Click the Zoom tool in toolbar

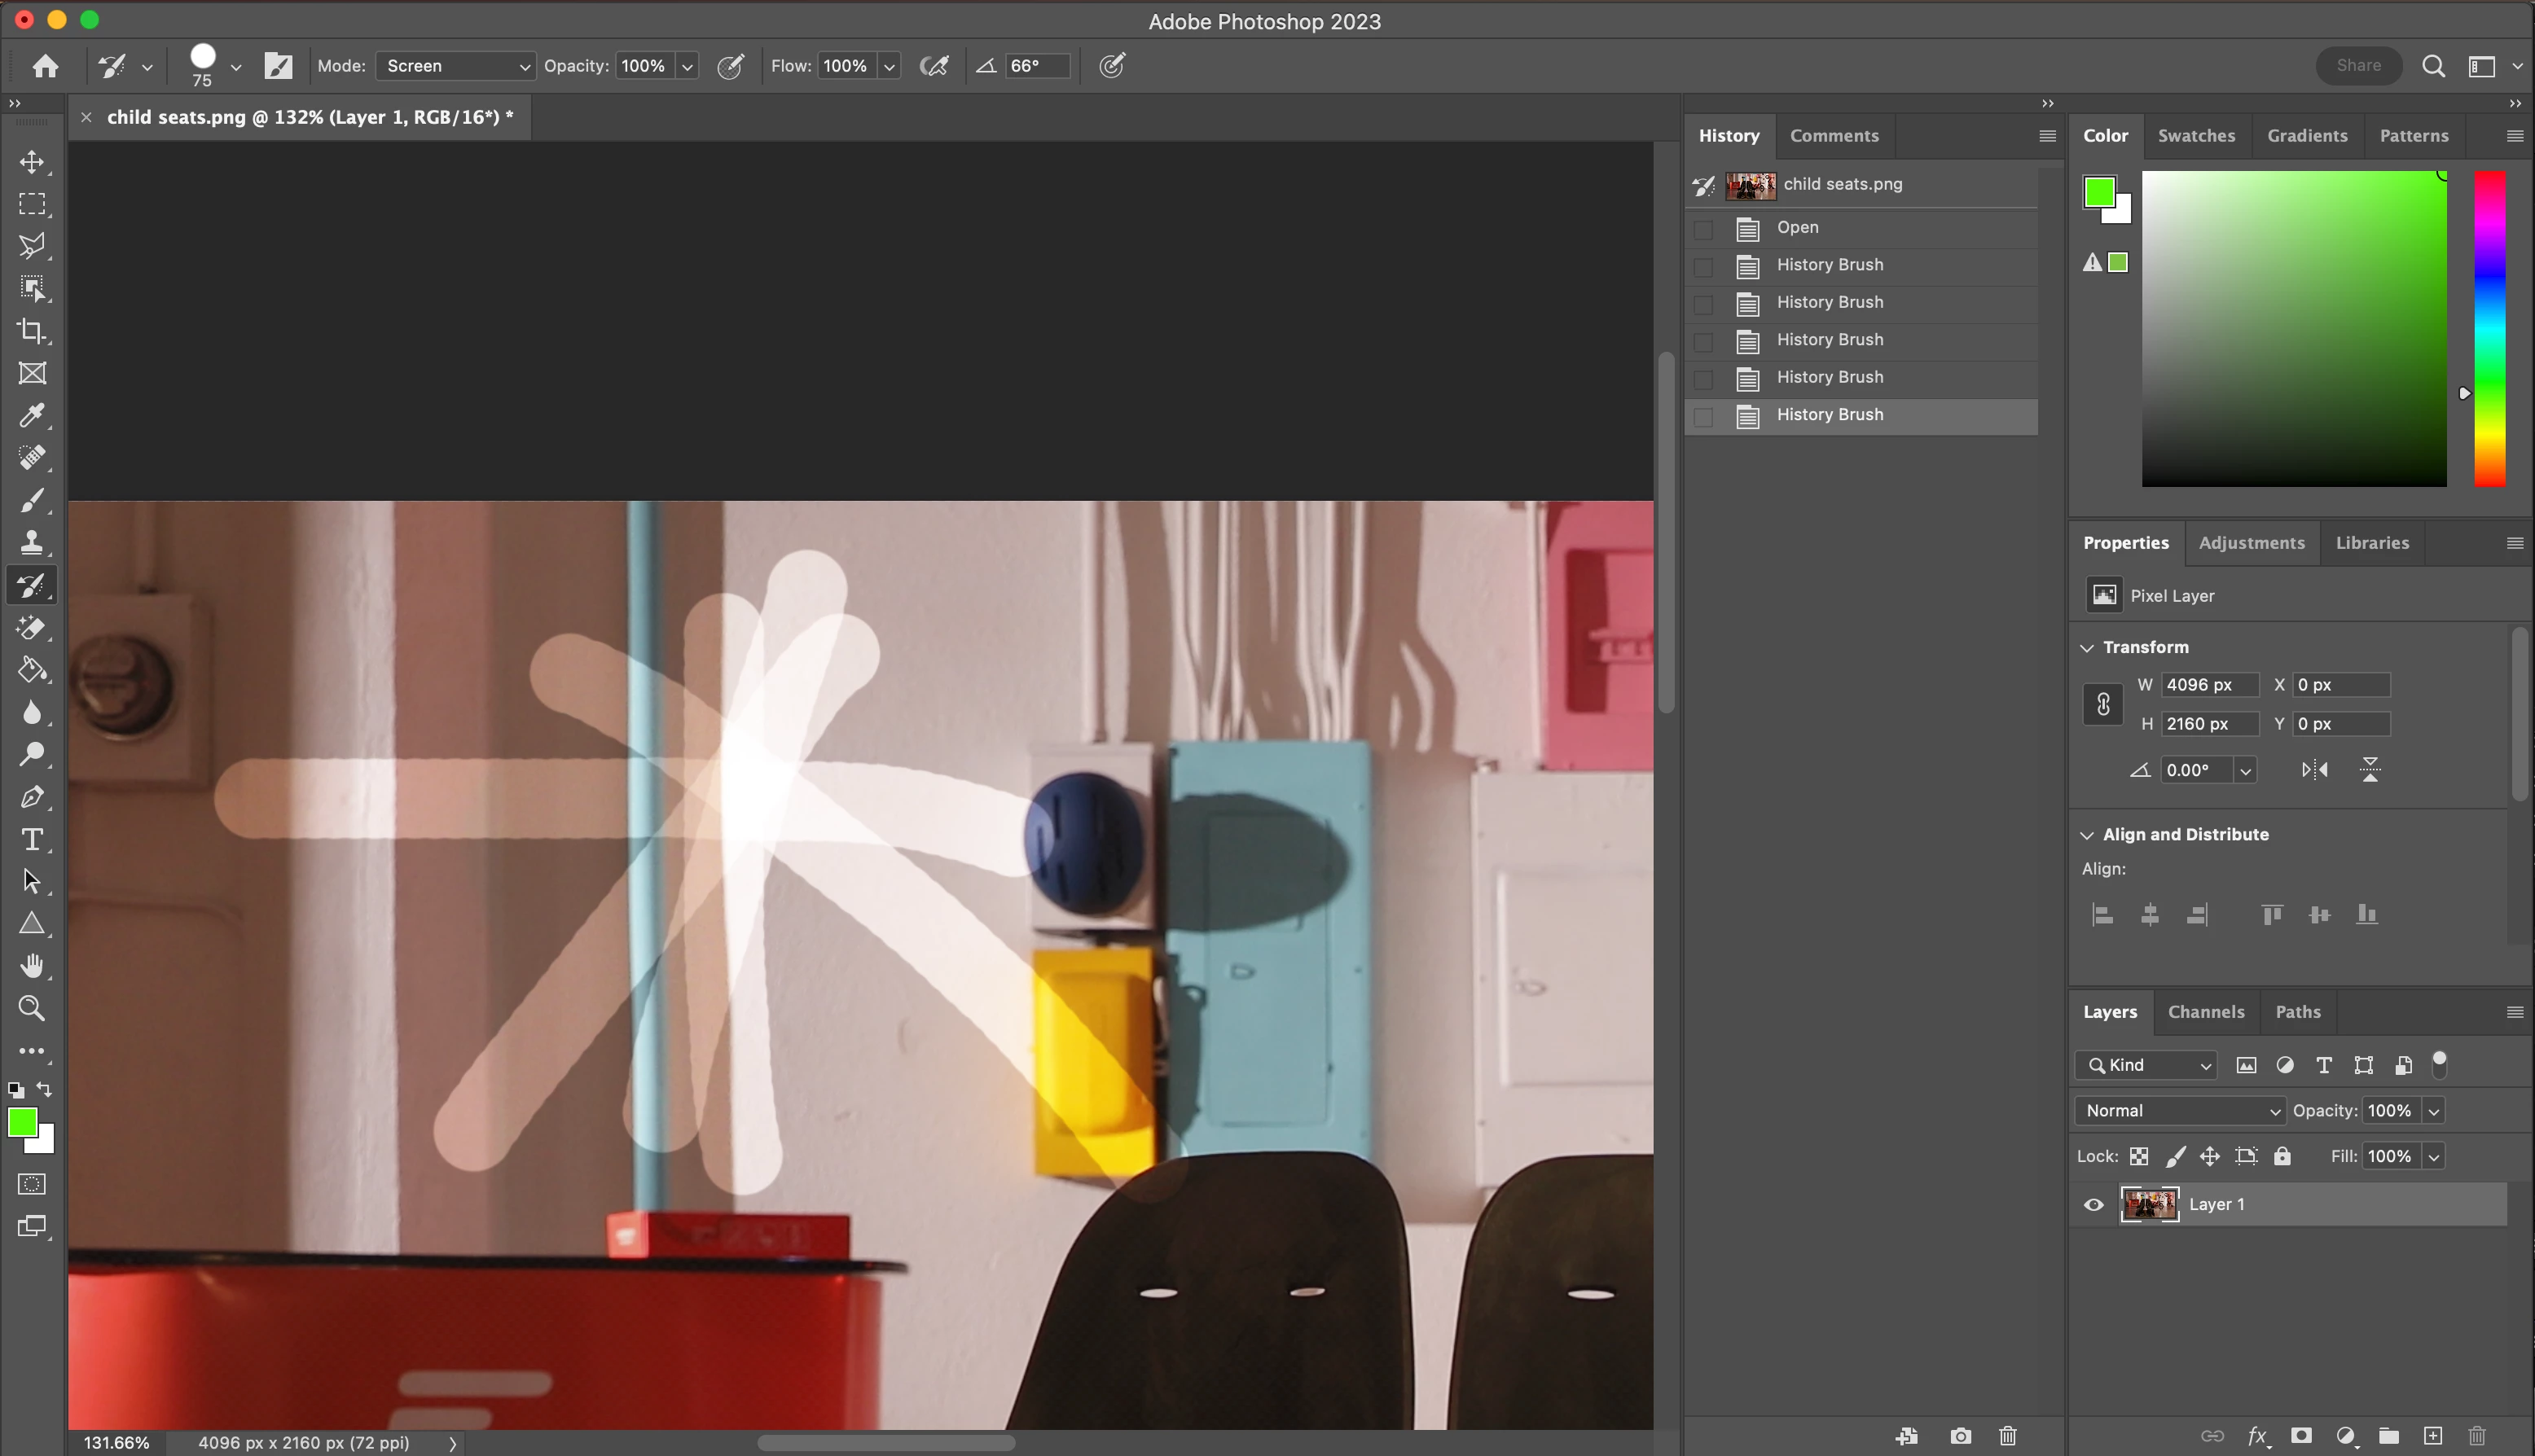click(32, 1008)
